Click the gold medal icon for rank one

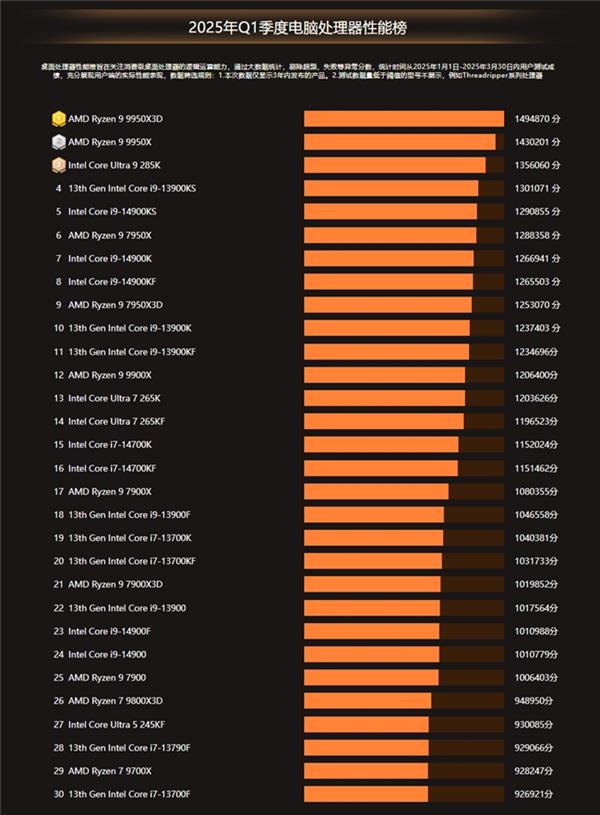click(59, 119)
